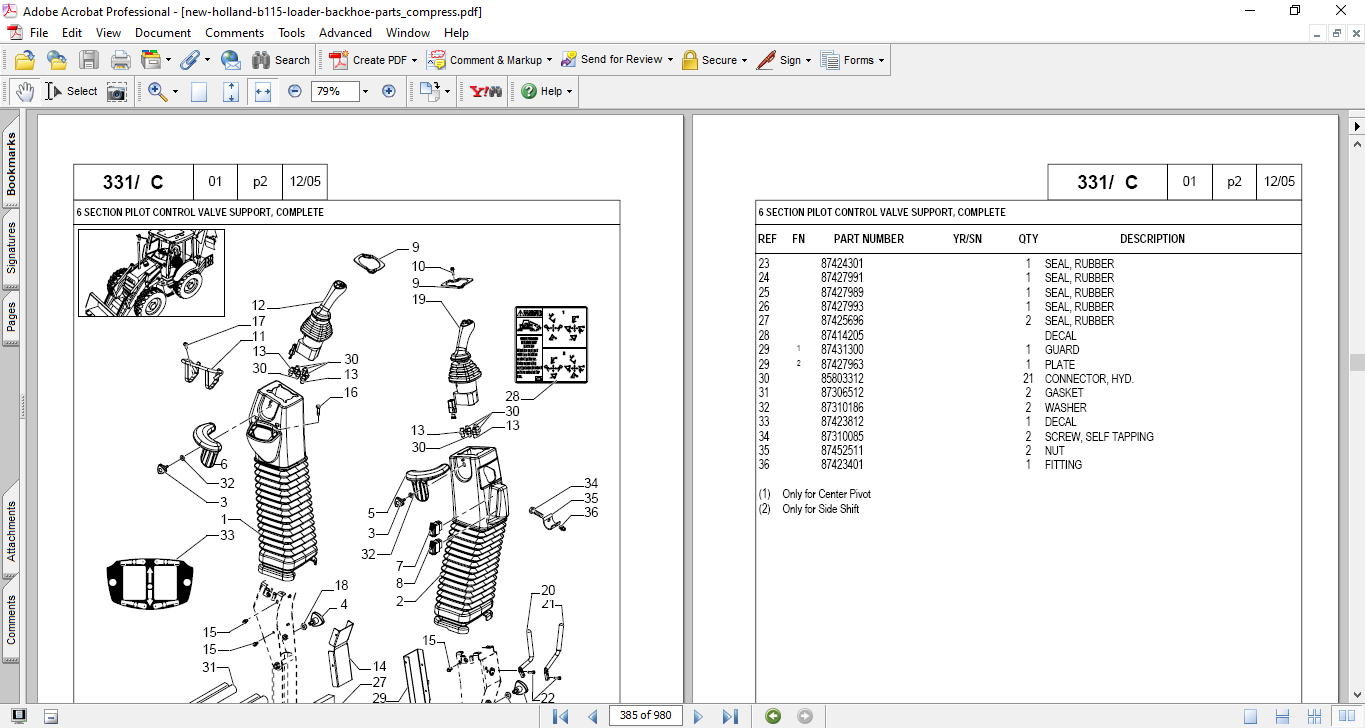
Task: Click the page number input field
Action: pyautogui.click(x=645, y=715)
